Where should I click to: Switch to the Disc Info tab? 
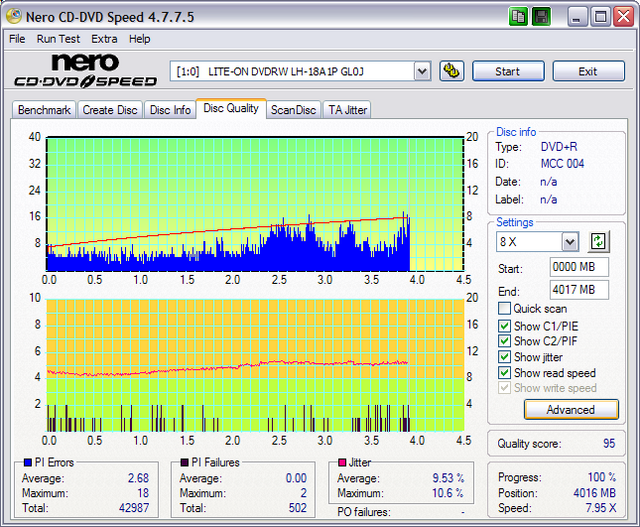point(170,110)
